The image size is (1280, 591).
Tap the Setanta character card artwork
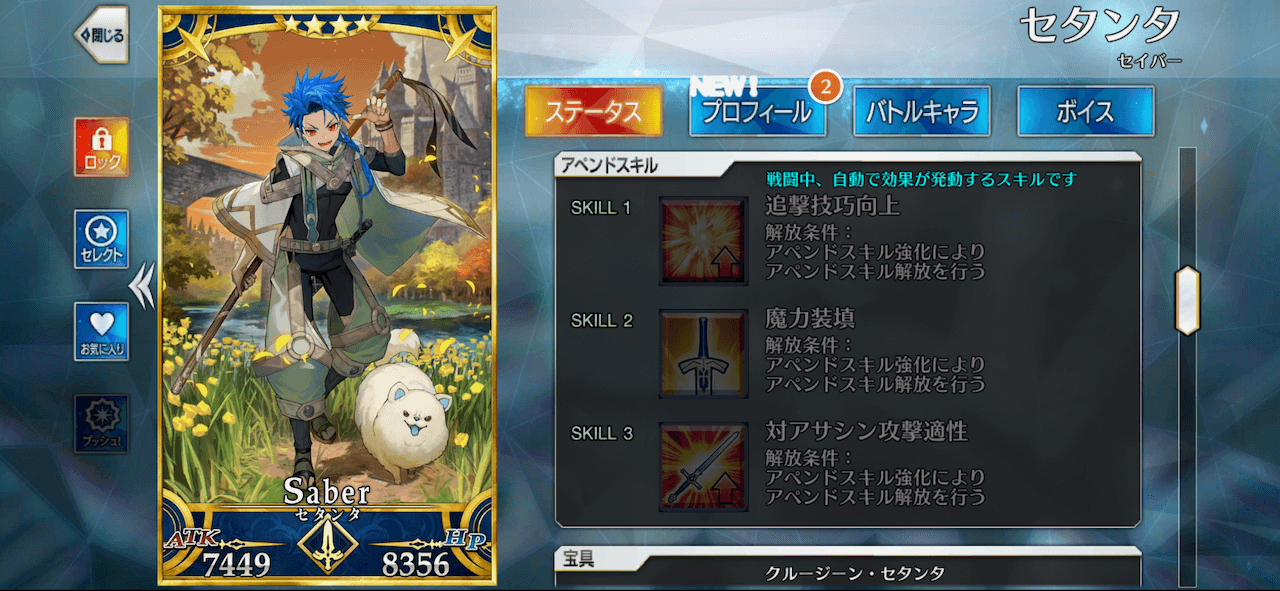[327, 260]
